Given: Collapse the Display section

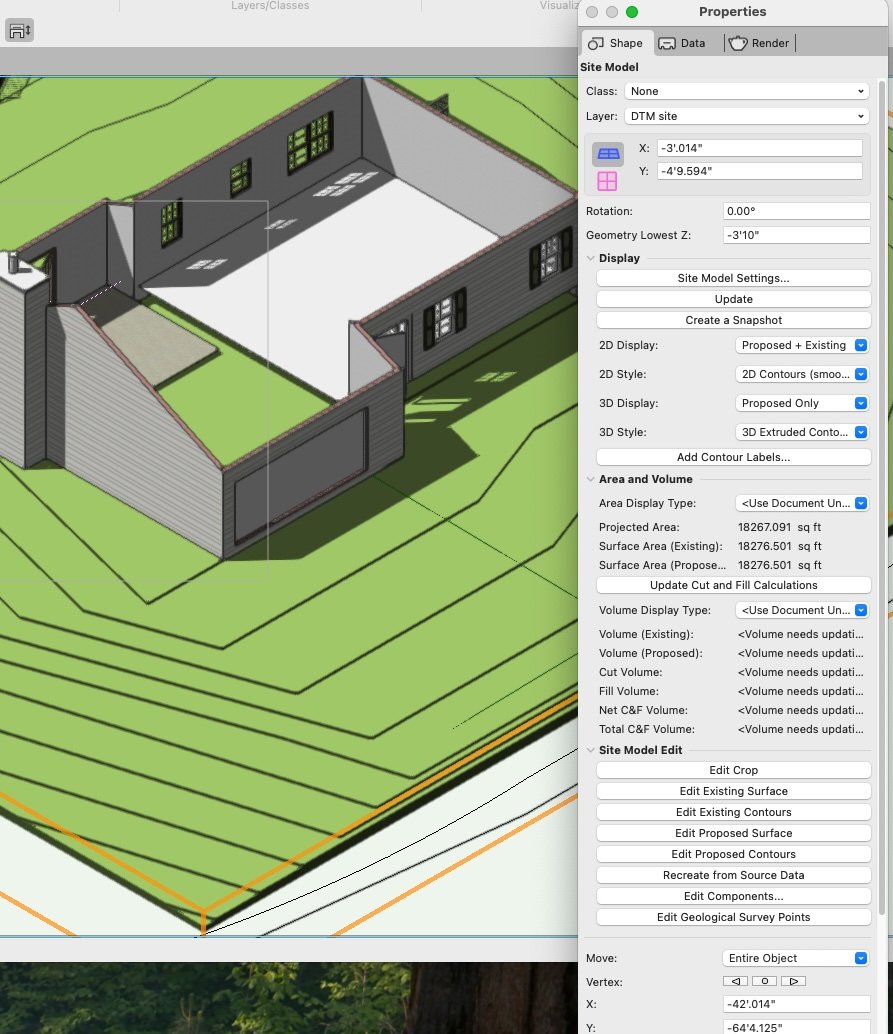Looking at the screenshot, I should (x=590, y=258).
